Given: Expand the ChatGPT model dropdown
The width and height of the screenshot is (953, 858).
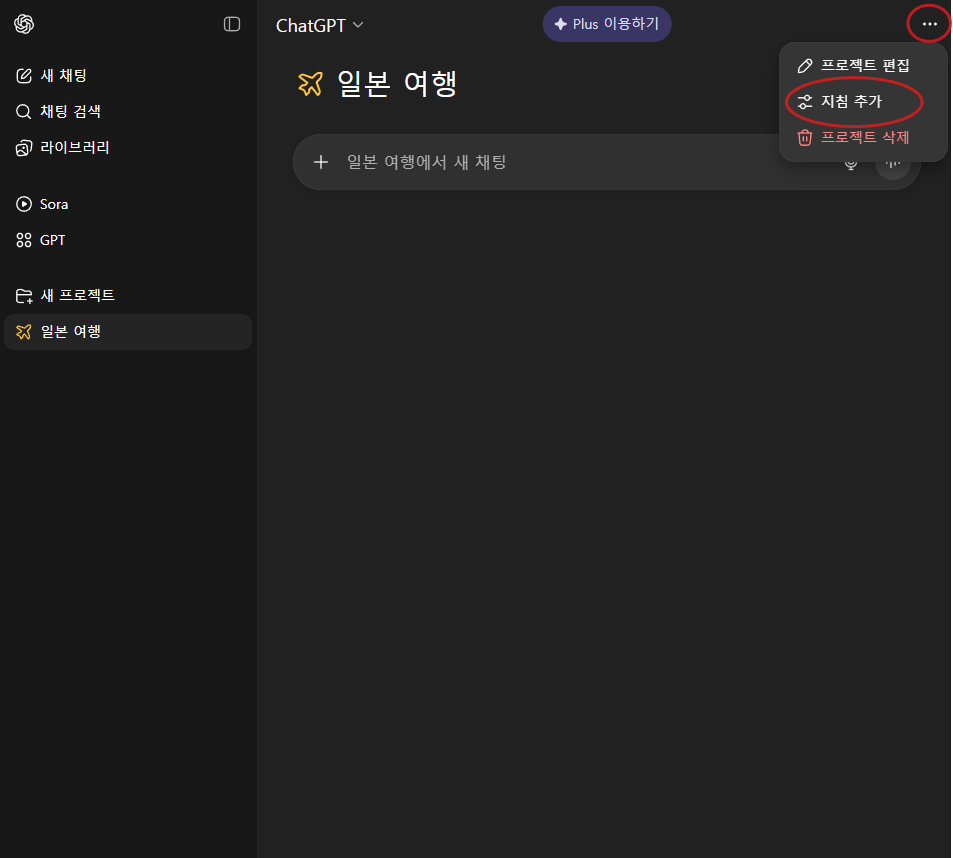Looking at the screenshot, I should coord(320,25).
